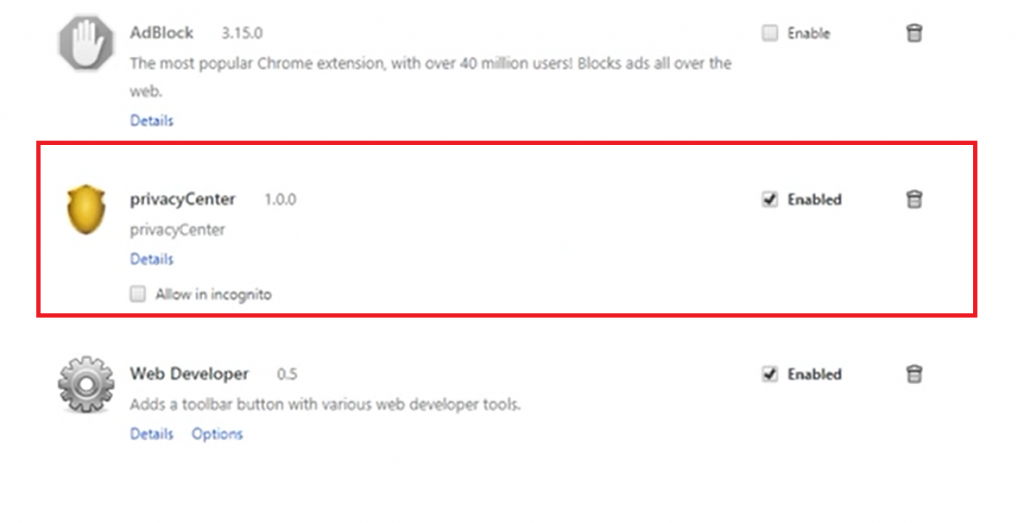Screen dimensions: 1024x523
Task: View Details of the privacyCenter extension
Action: 151,259
